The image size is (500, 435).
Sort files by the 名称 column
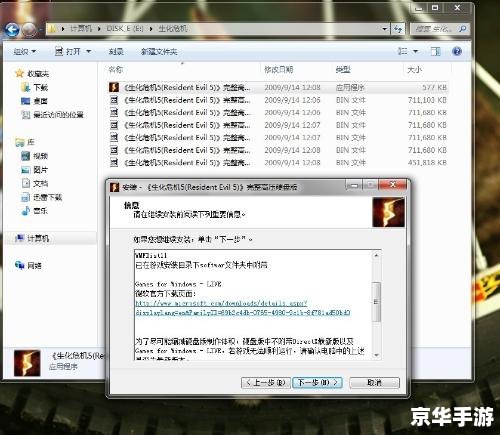click(x=116, y=69)
